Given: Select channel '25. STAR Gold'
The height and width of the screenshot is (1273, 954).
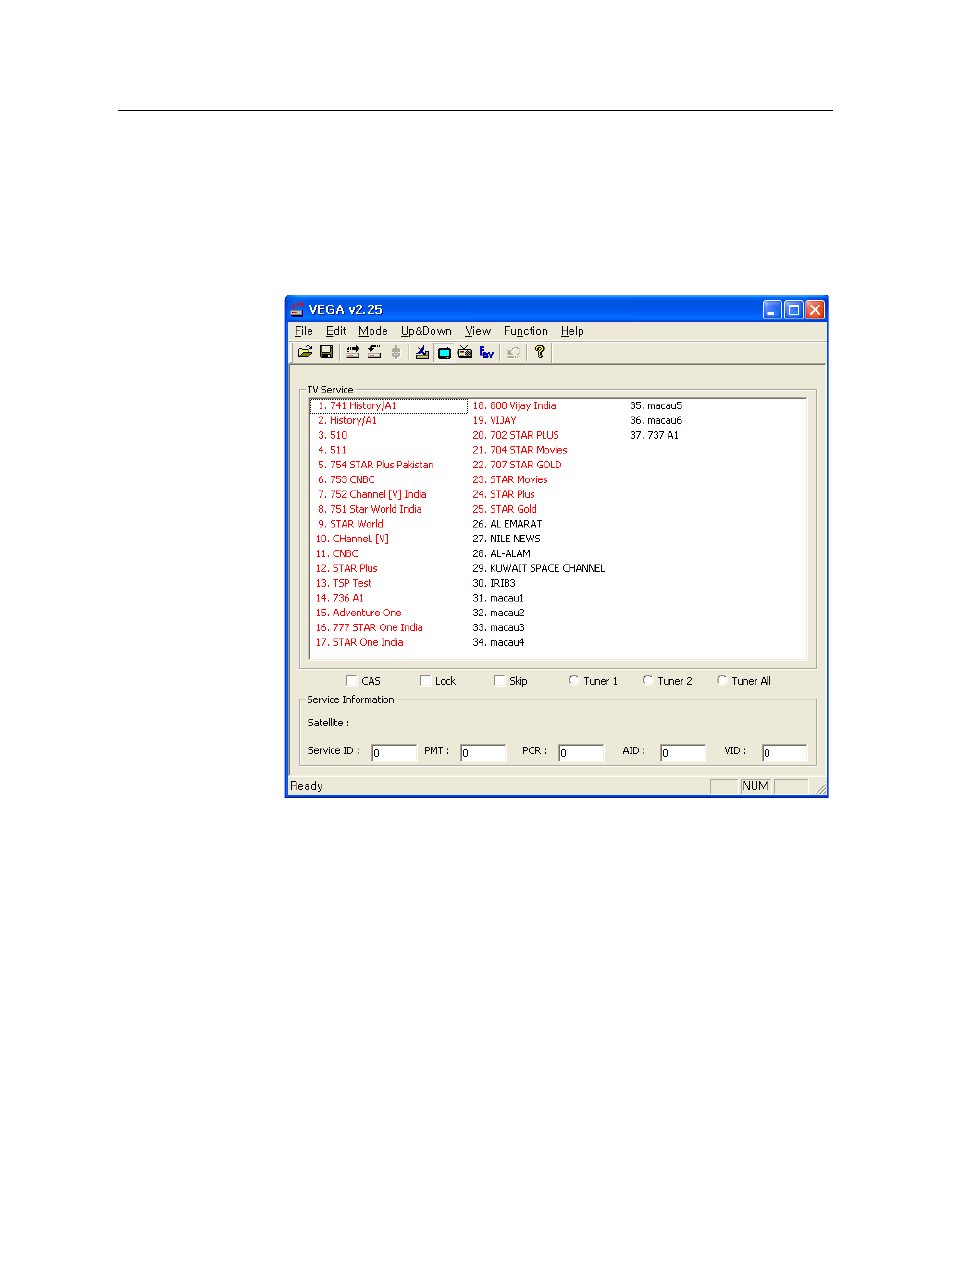Looking at the screenshot, I should point(505,510).
